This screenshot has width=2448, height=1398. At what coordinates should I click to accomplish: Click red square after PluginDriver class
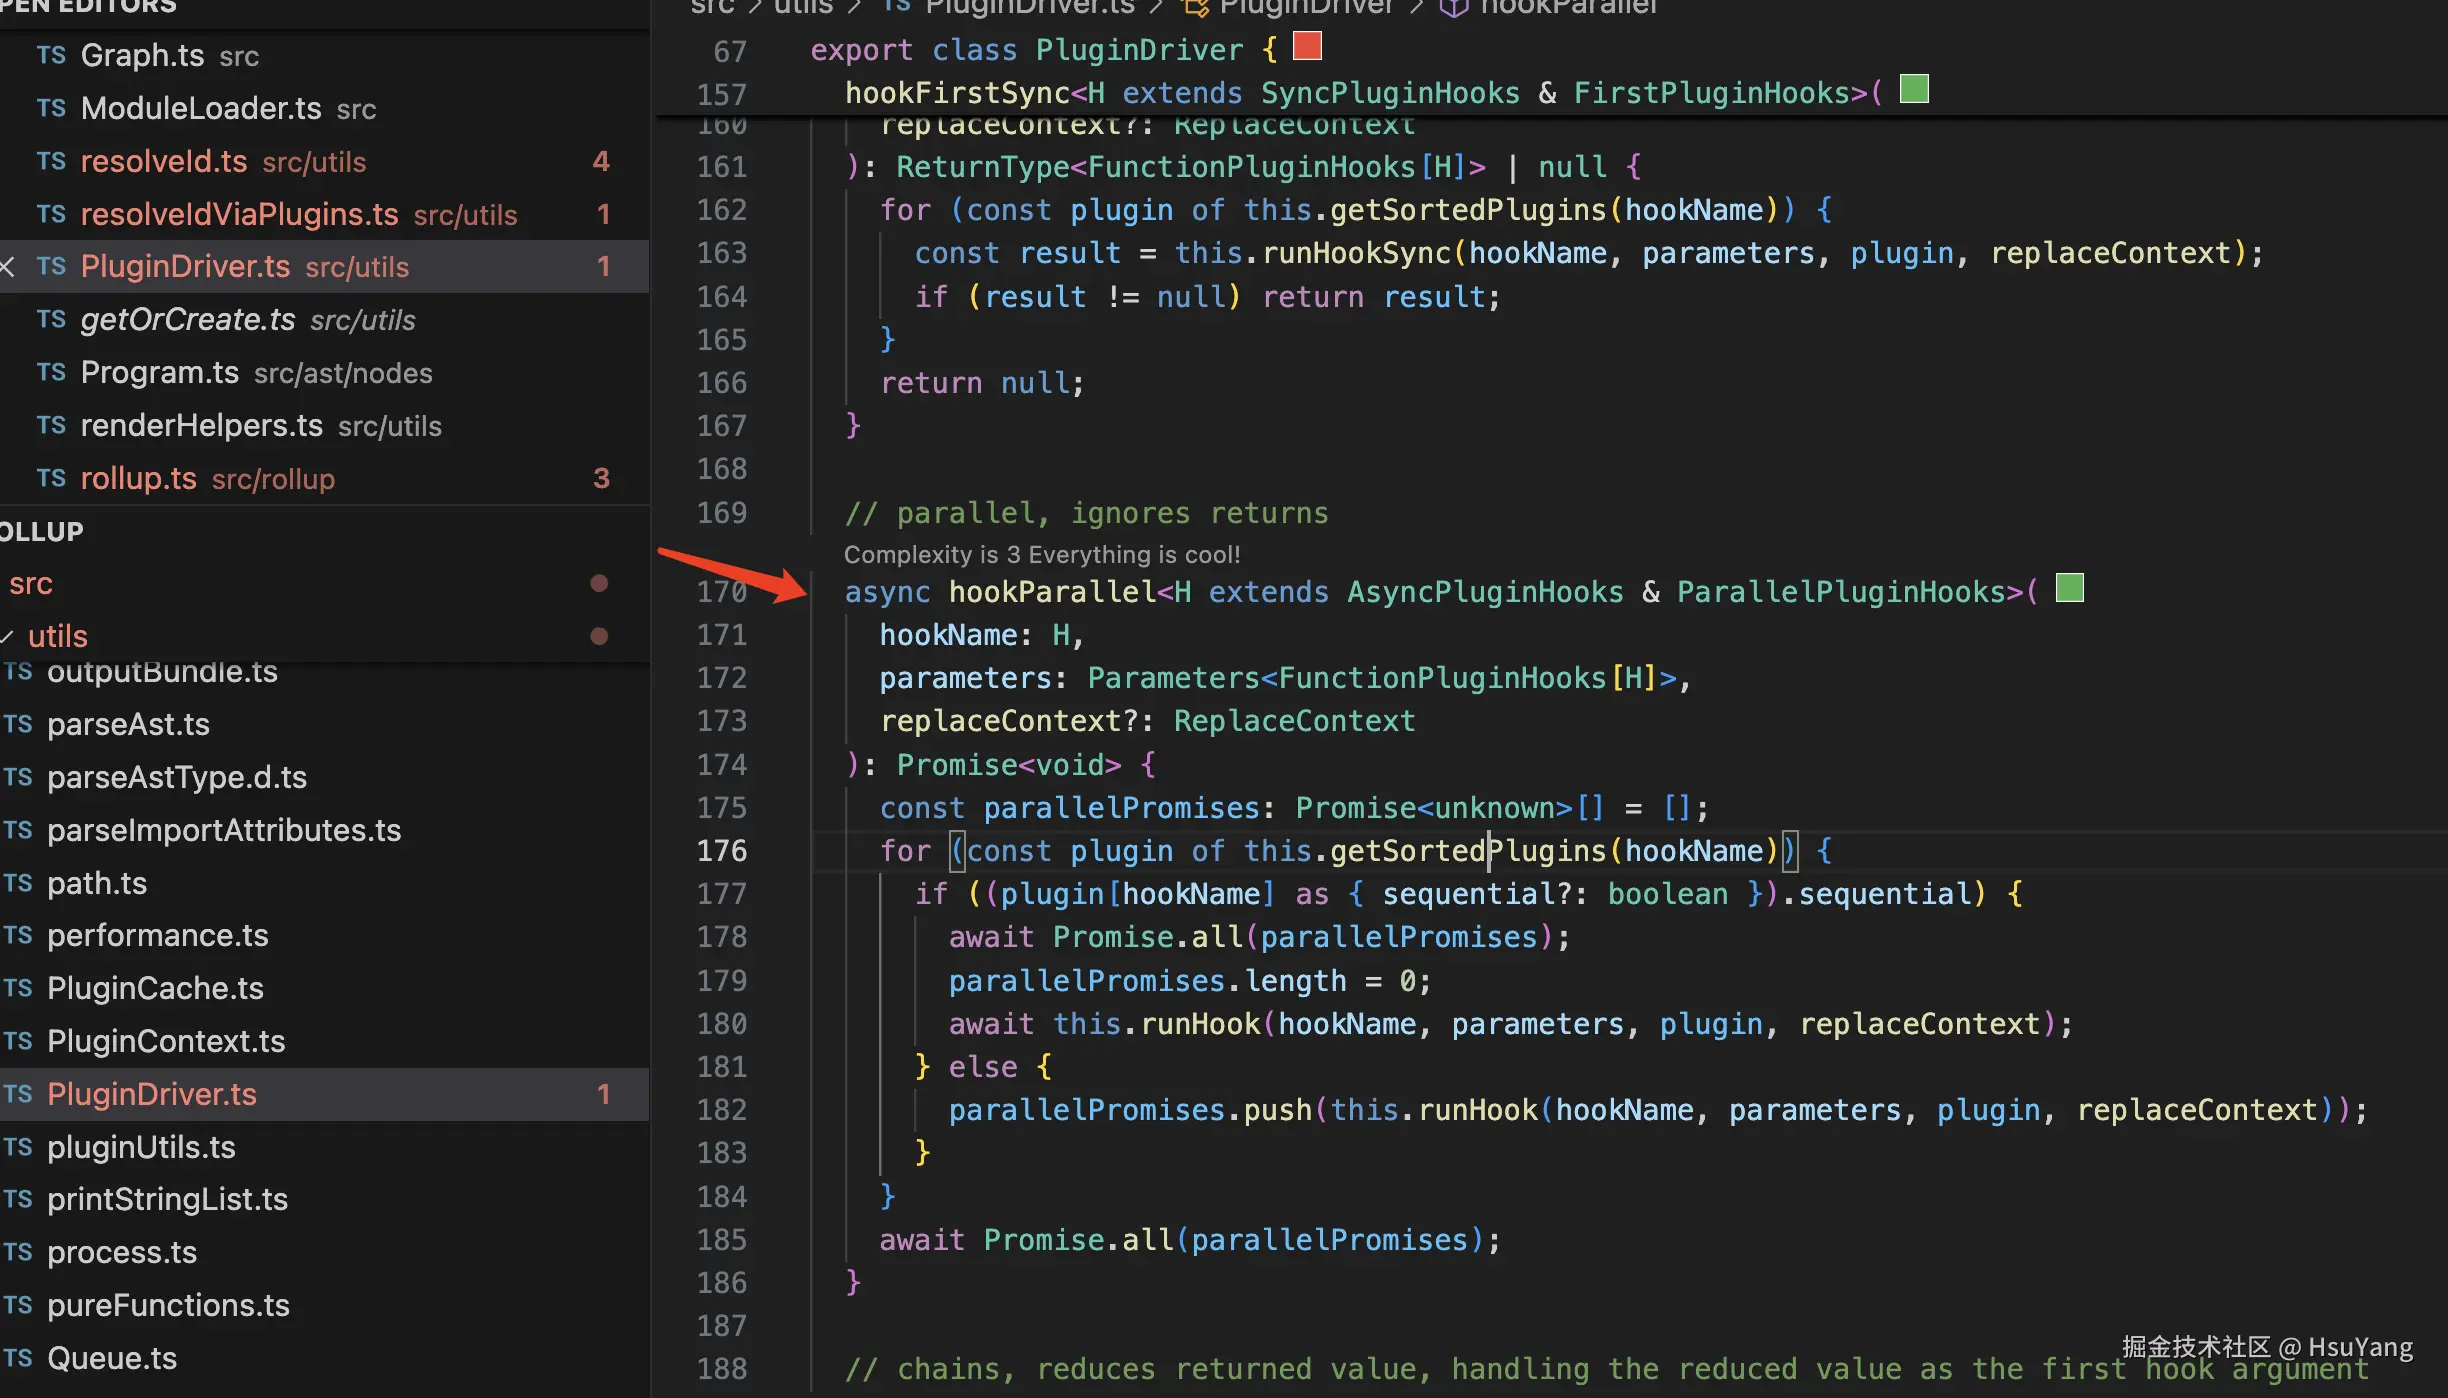[x=1307, y=46]
